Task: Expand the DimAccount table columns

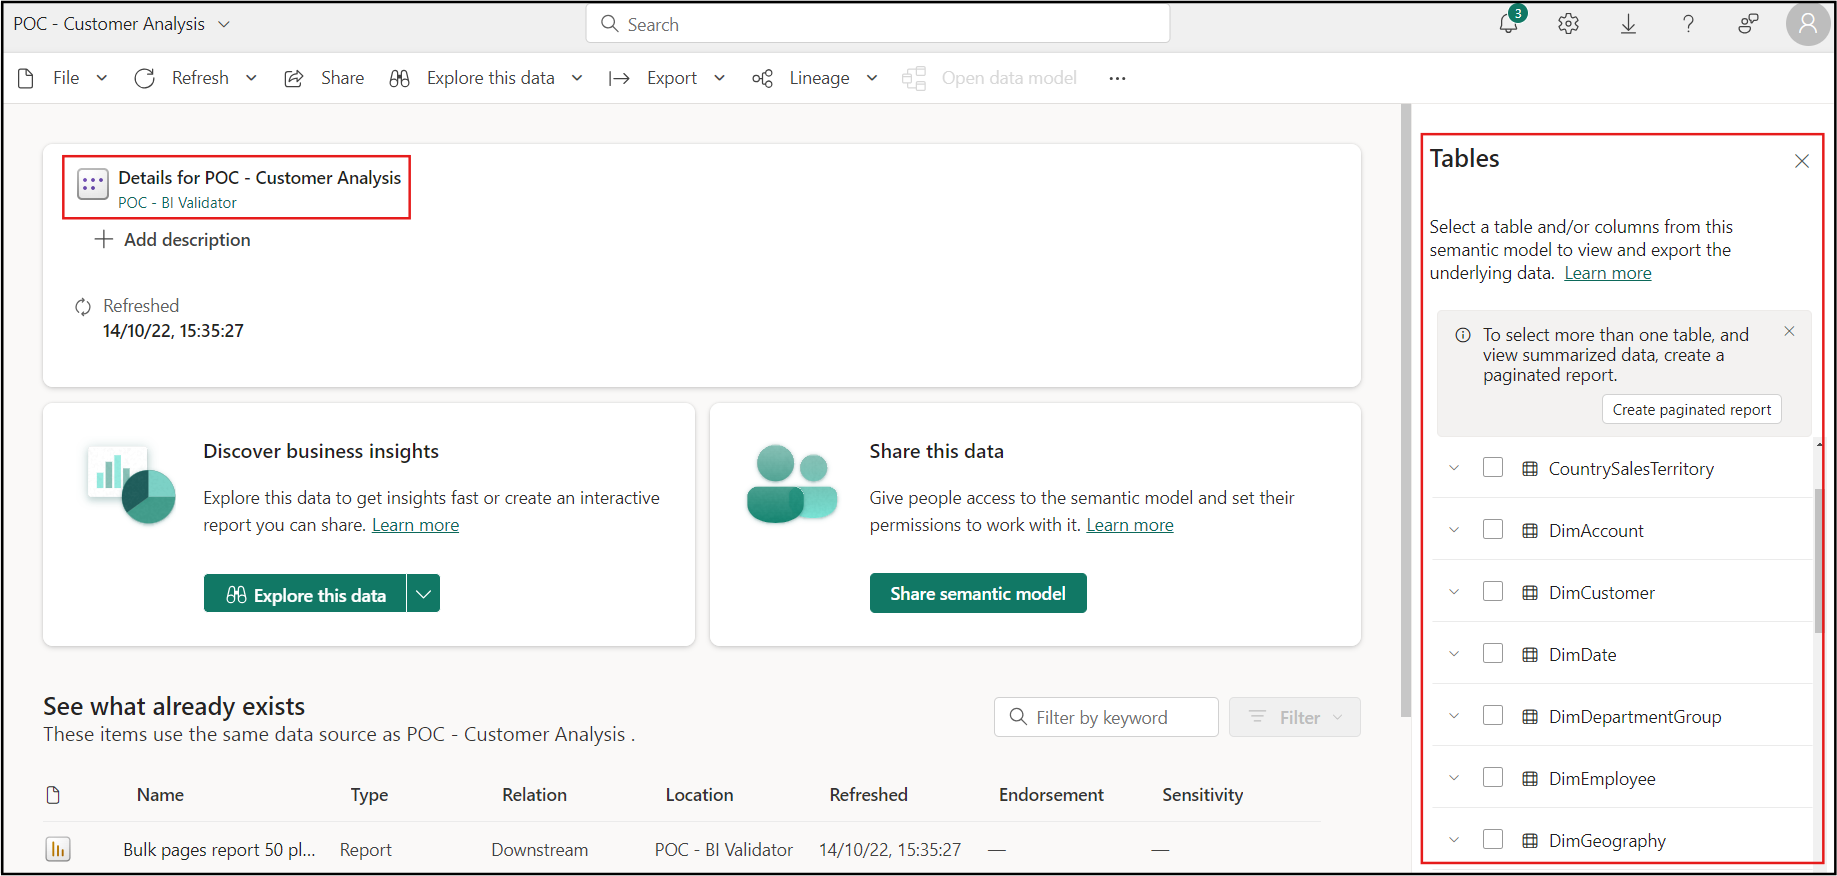Action: (x=1454, y=530)
